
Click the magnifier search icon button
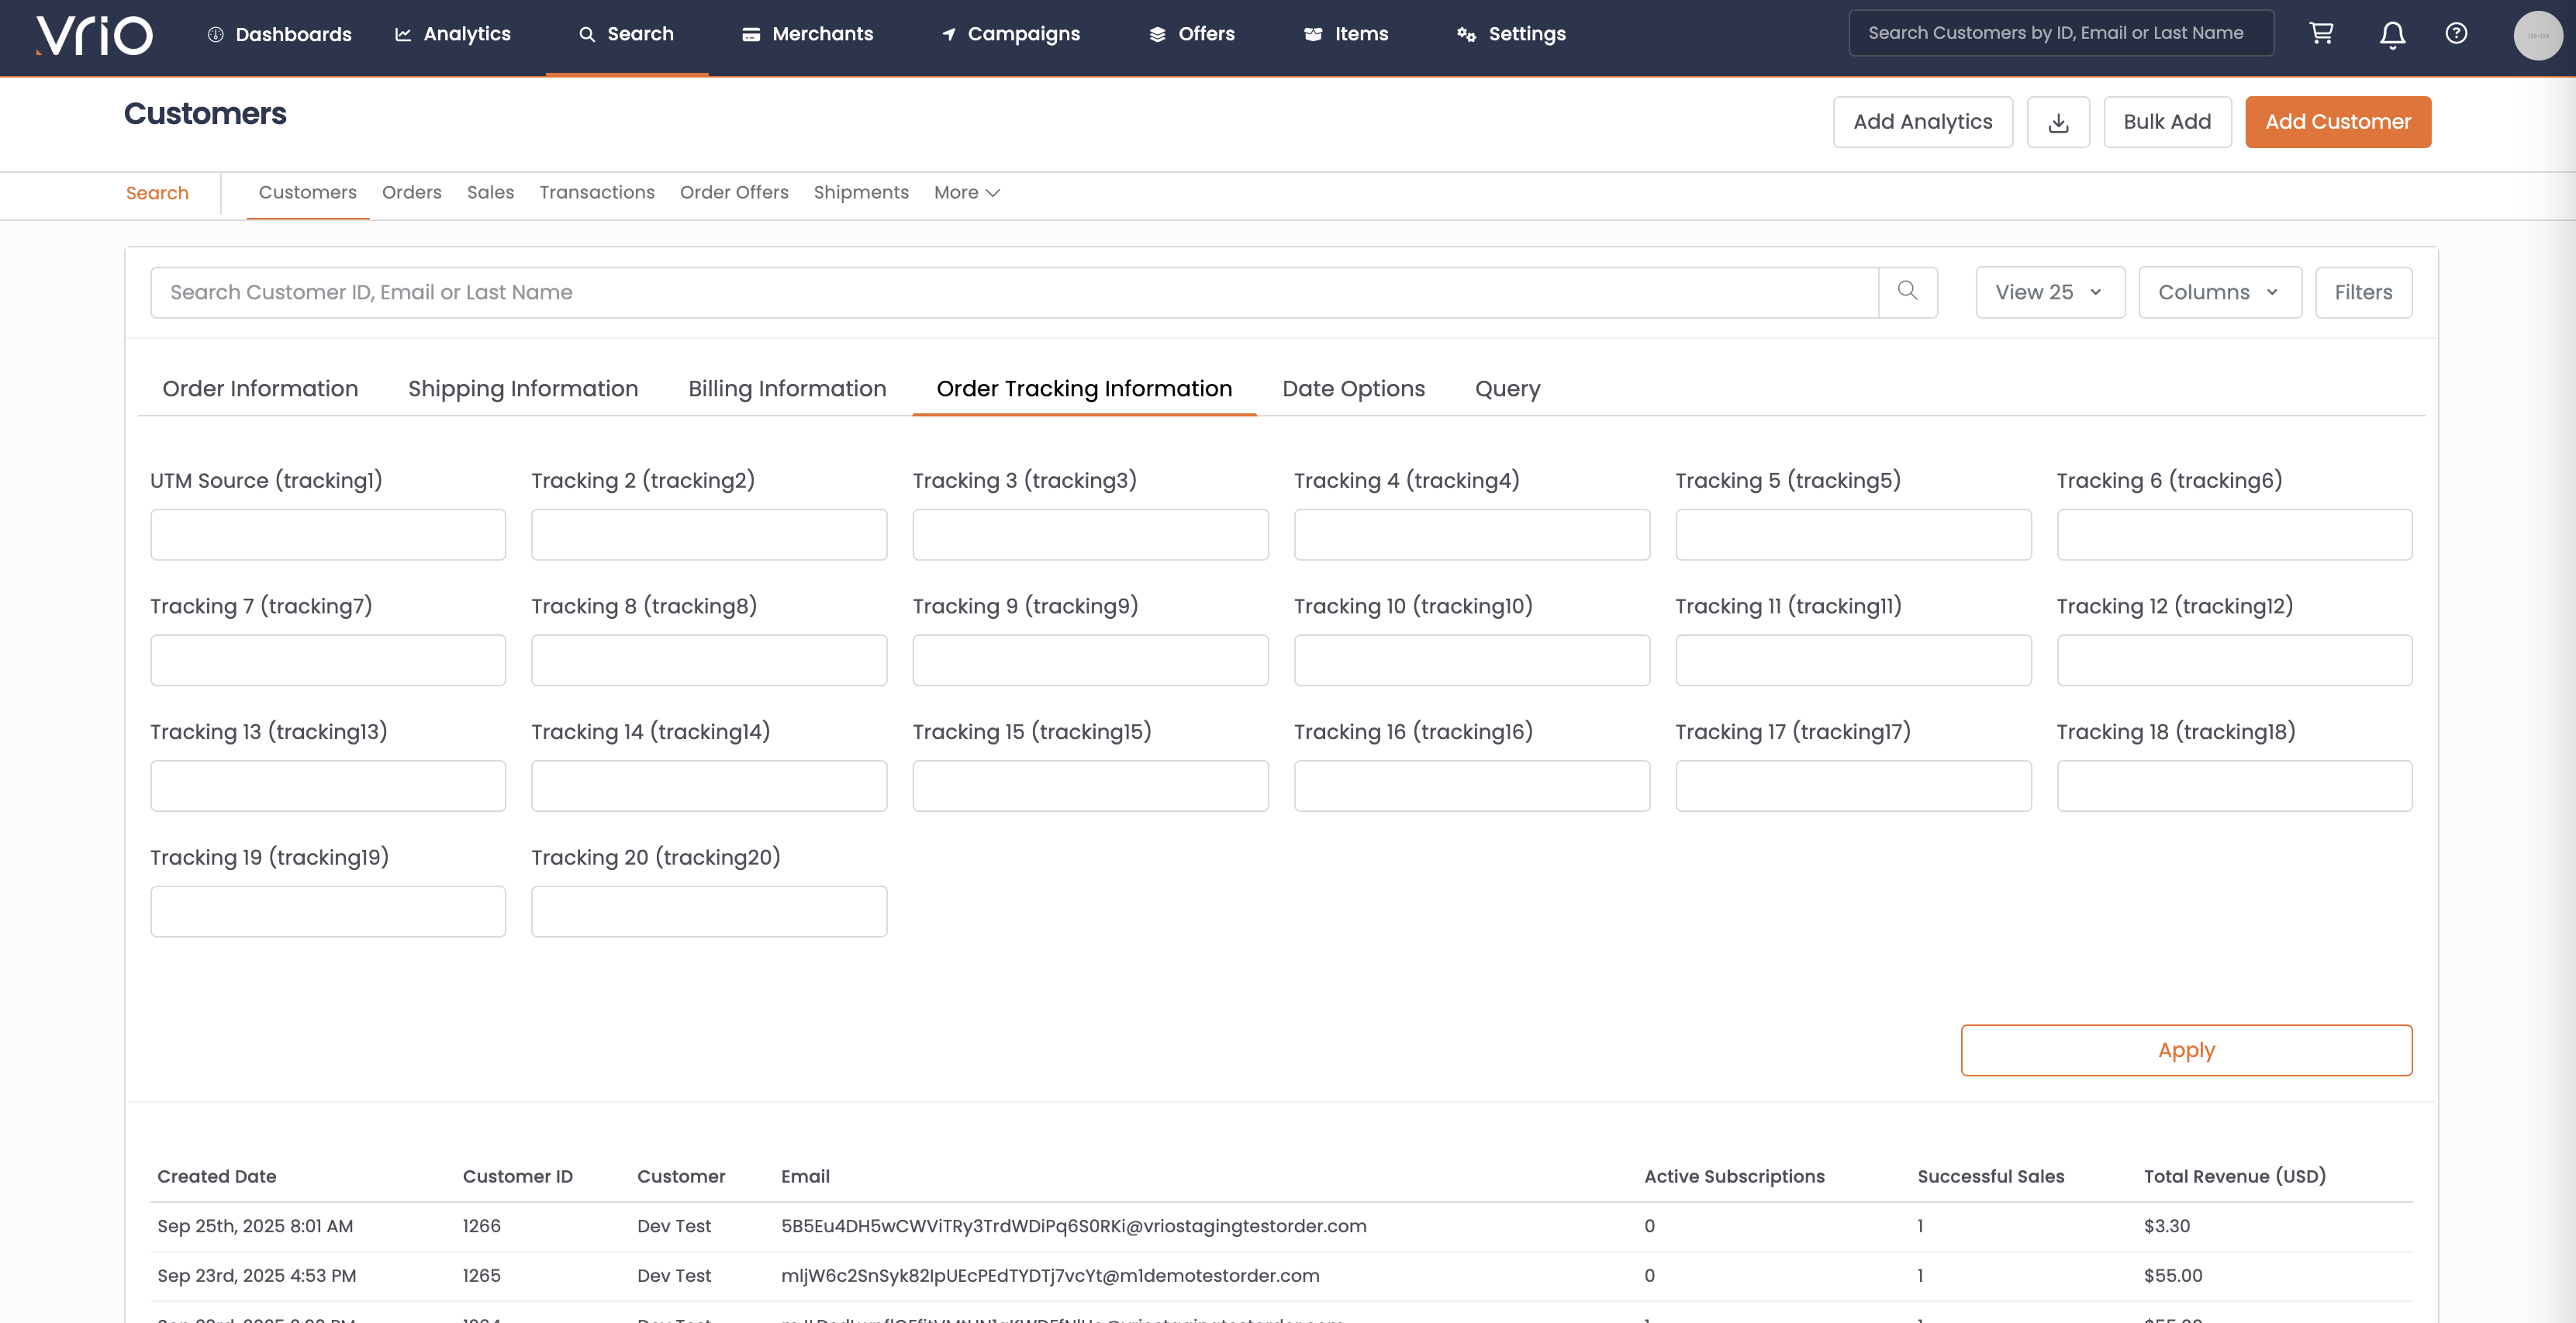point(1907,291)
